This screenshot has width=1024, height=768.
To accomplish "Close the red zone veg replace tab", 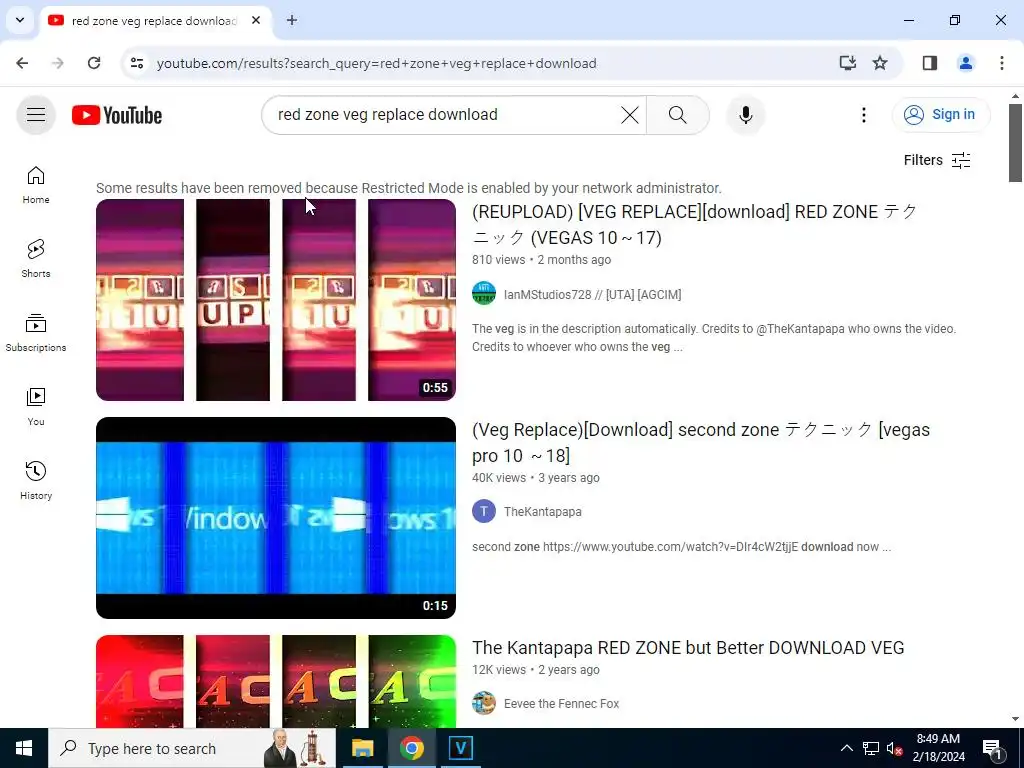I will tap(256, 20).
